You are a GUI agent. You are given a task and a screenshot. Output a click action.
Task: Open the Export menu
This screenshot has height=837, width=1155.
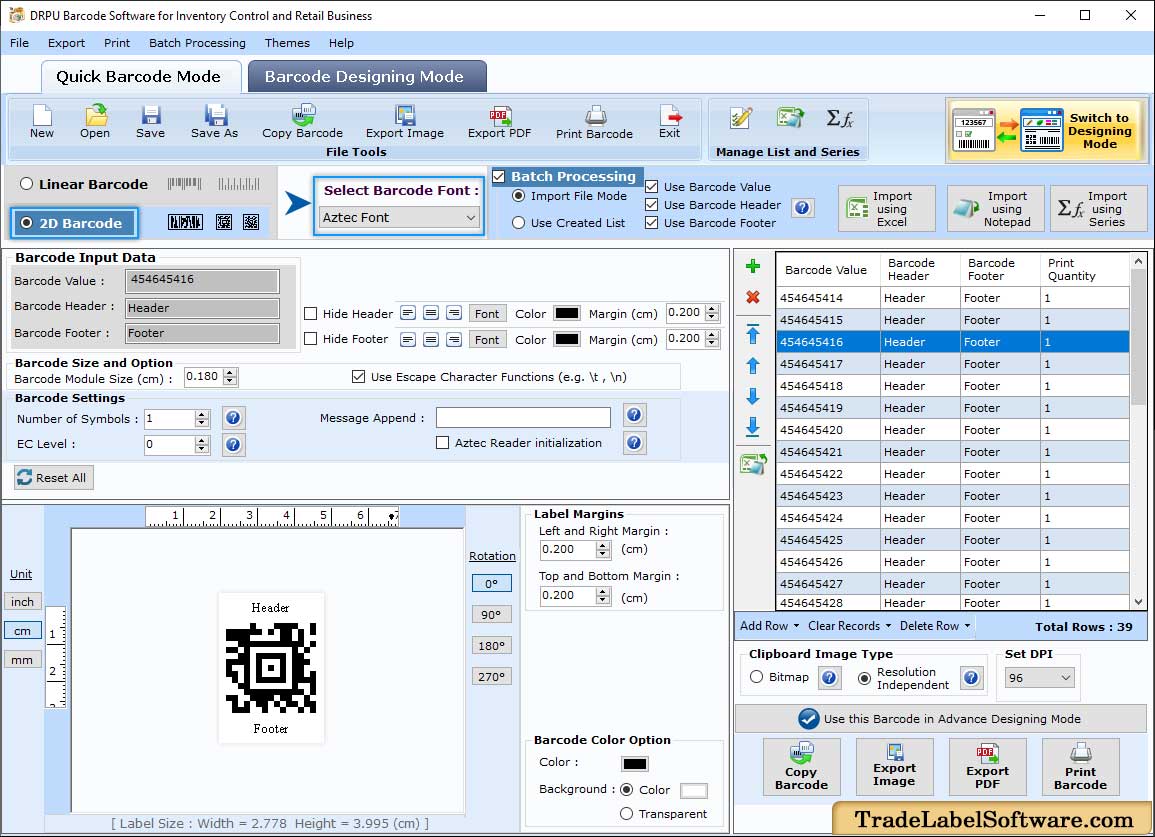66,43
